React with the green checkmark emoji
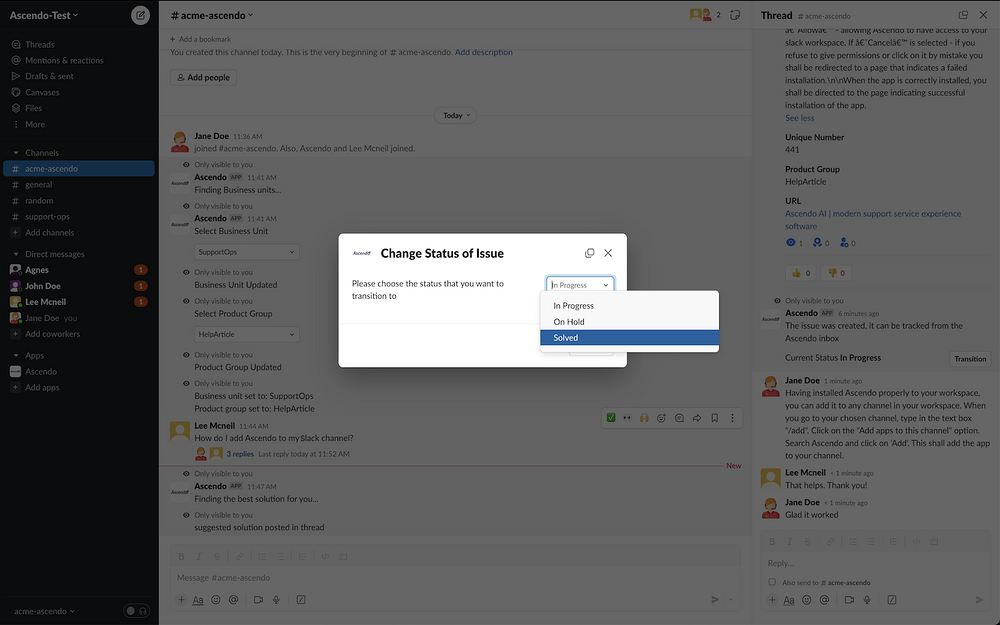1000x625 pixels. pyautogui.click(x=611, y=418)
